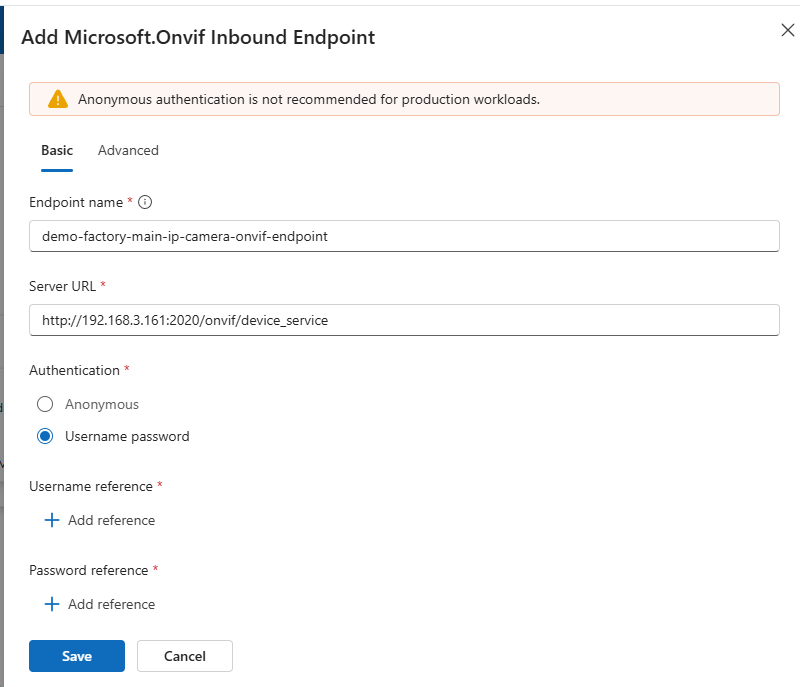
Task: Click the plus icon under Username reference
Action: [x=52, y=520]
